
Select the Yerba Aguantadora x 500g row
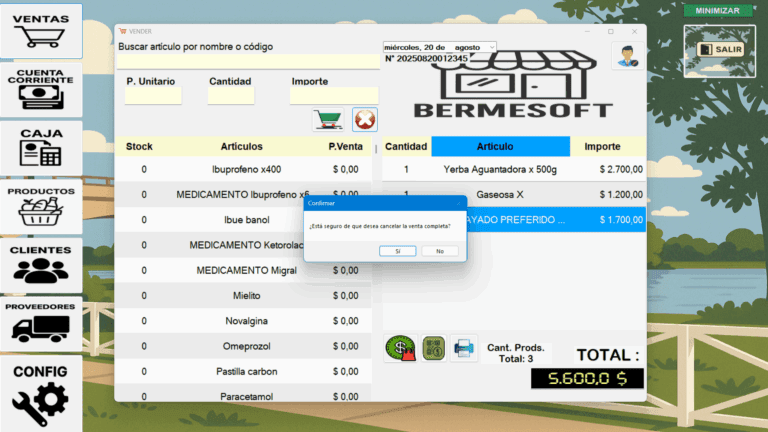(514, 170)
